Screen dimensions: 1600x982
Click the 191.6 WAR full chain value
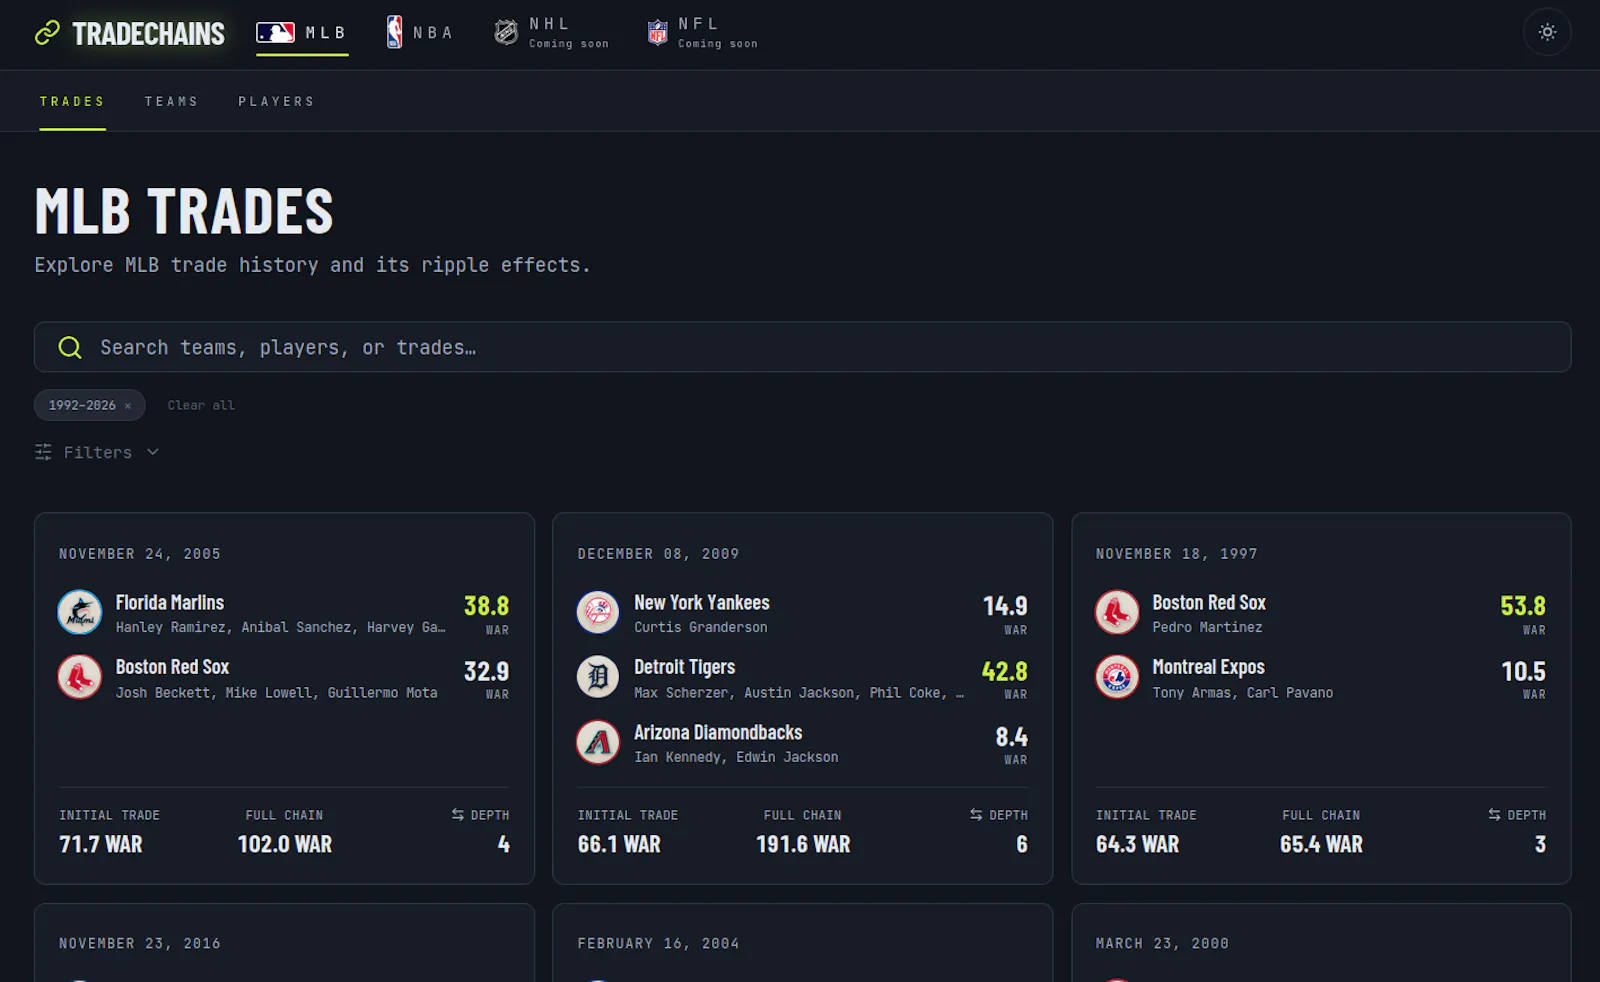pyautogui.click(x=803, y=845)
